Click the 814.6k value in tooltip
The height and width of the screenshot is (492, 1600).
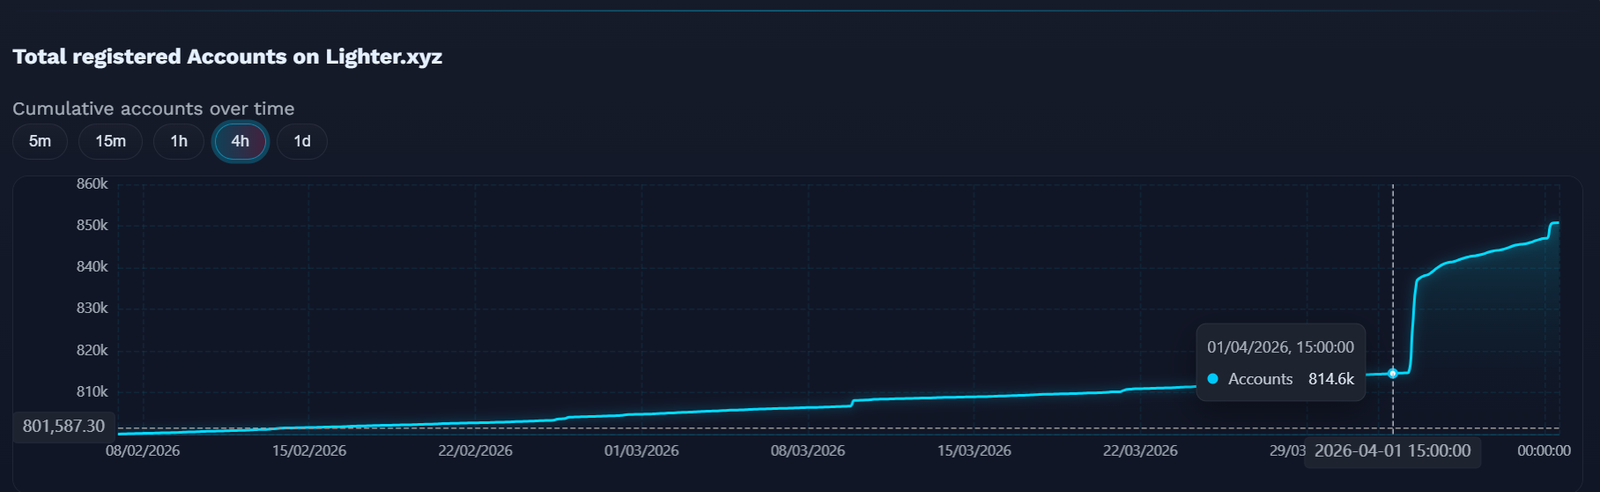coord(1331,379)
